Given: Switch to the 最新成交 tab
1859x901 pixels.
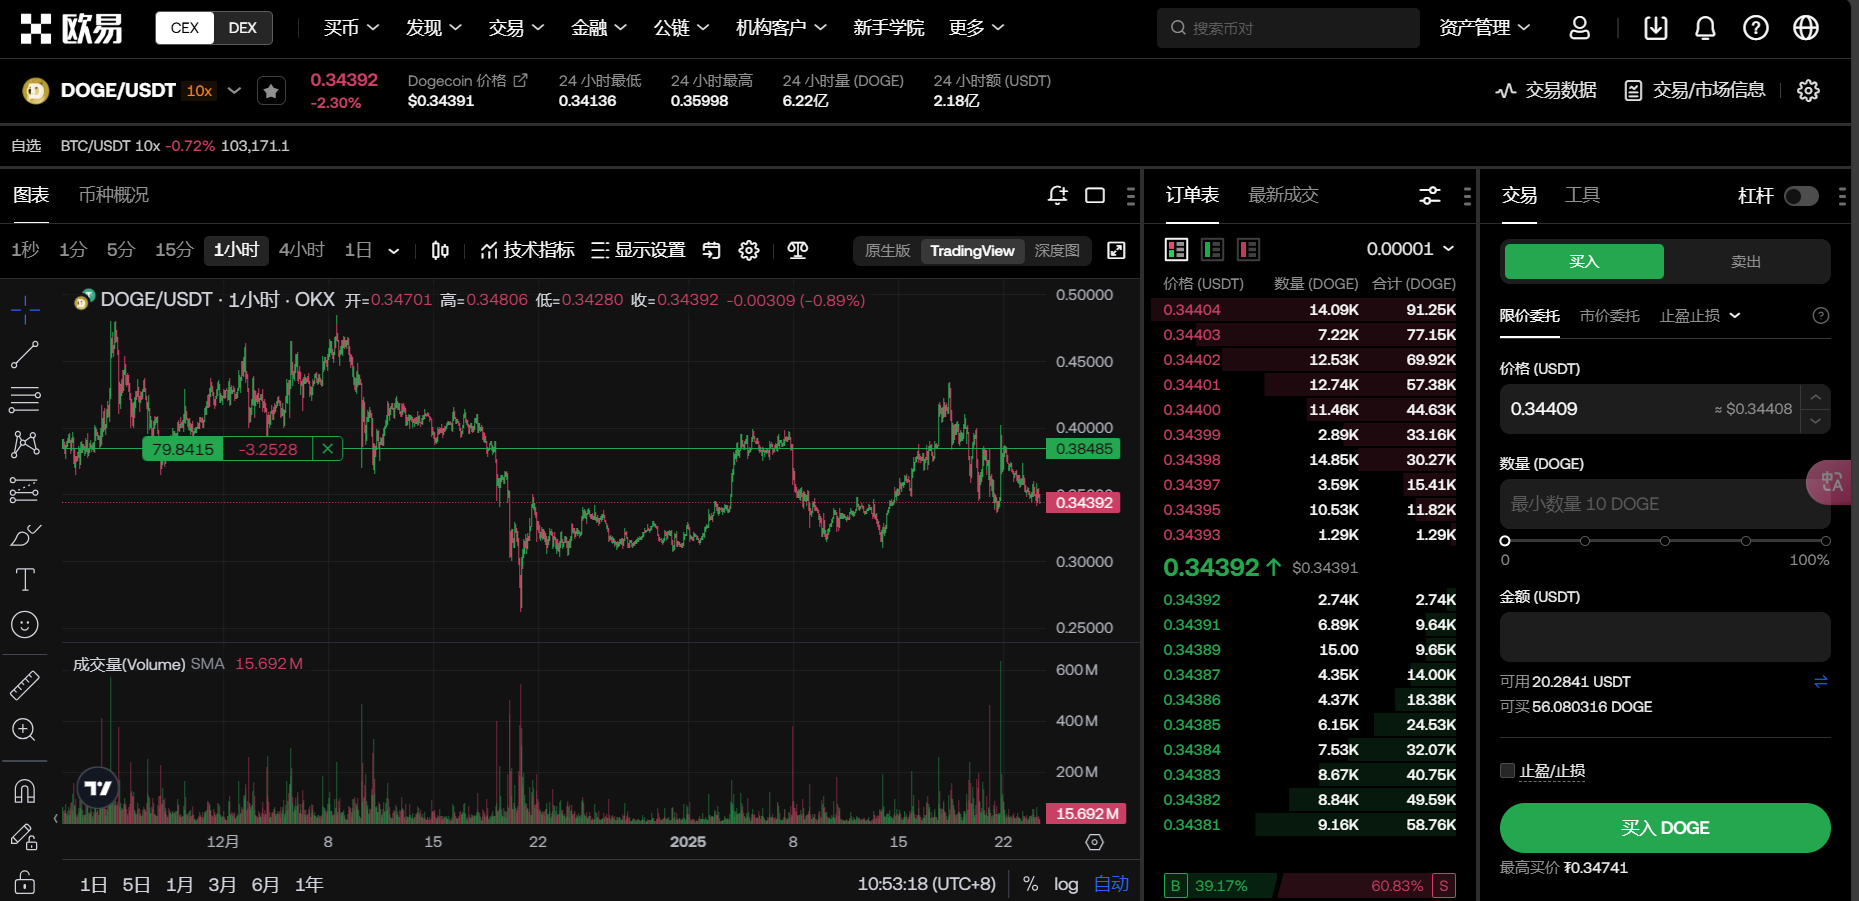Looking at the screenshot, I should click(1283, 195).
